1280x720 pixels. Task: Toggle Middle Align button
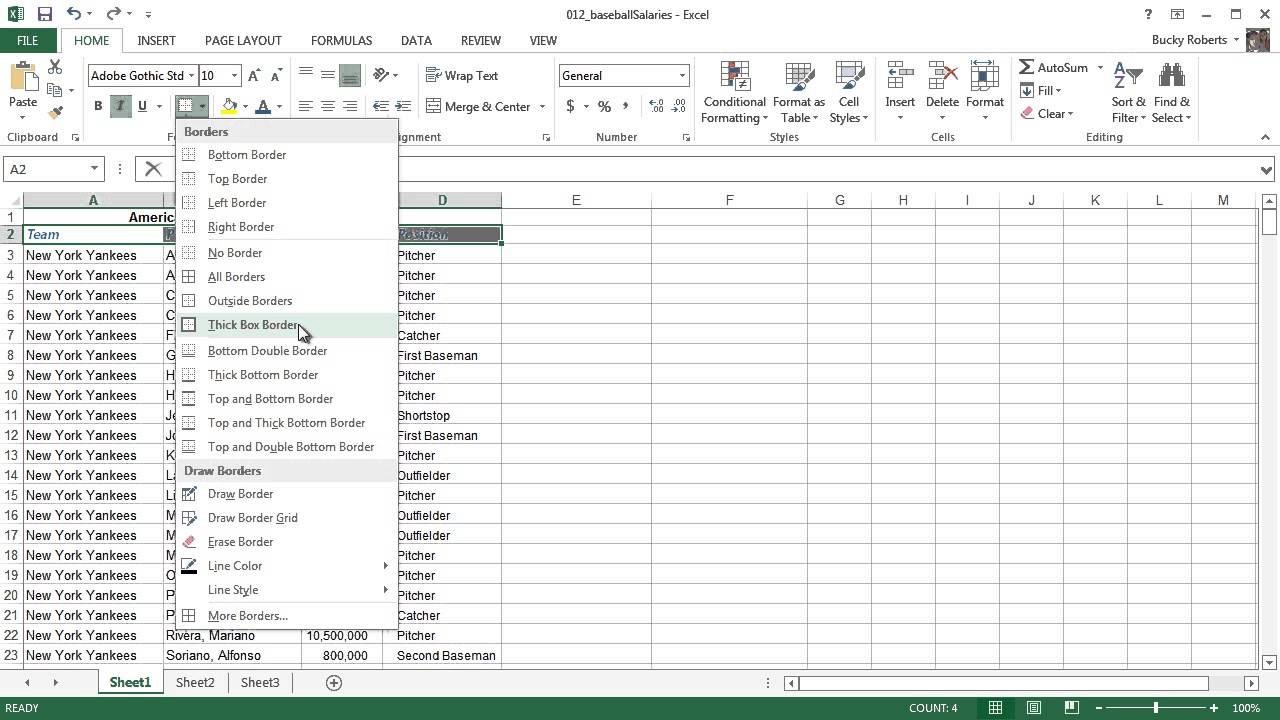(327, 75)
